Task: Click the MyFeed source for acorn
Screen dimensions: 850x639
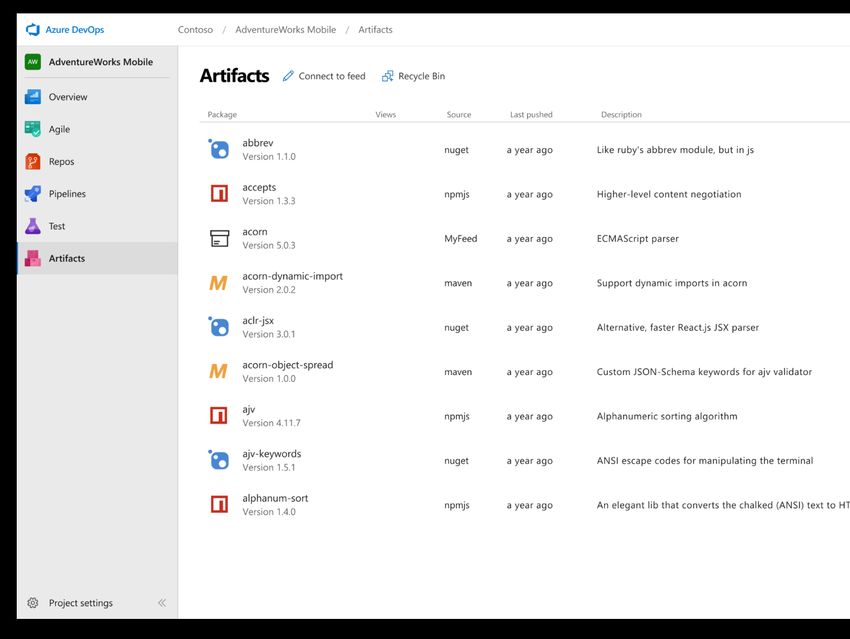Action: (x=461, y=238)
